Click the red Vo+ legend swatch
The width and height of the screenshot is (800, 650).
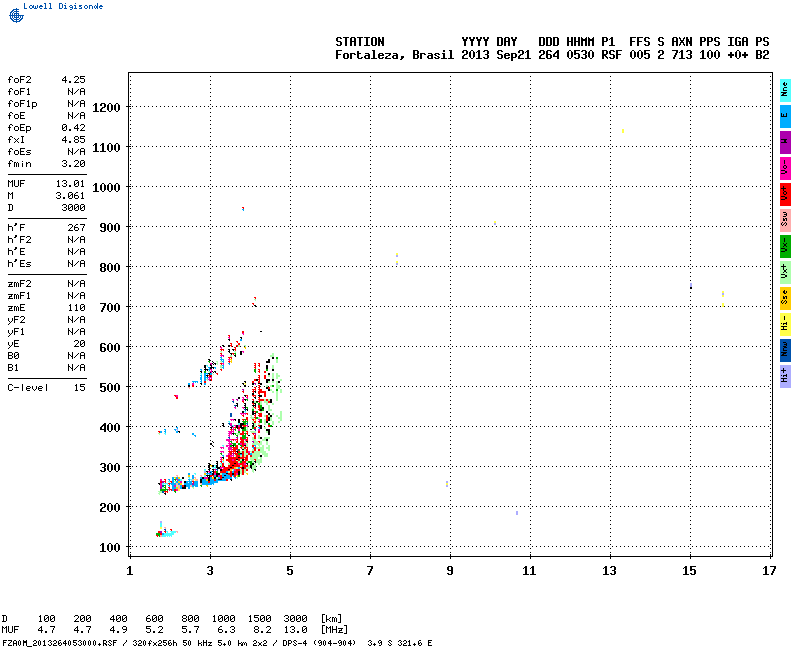coord(785,192)
